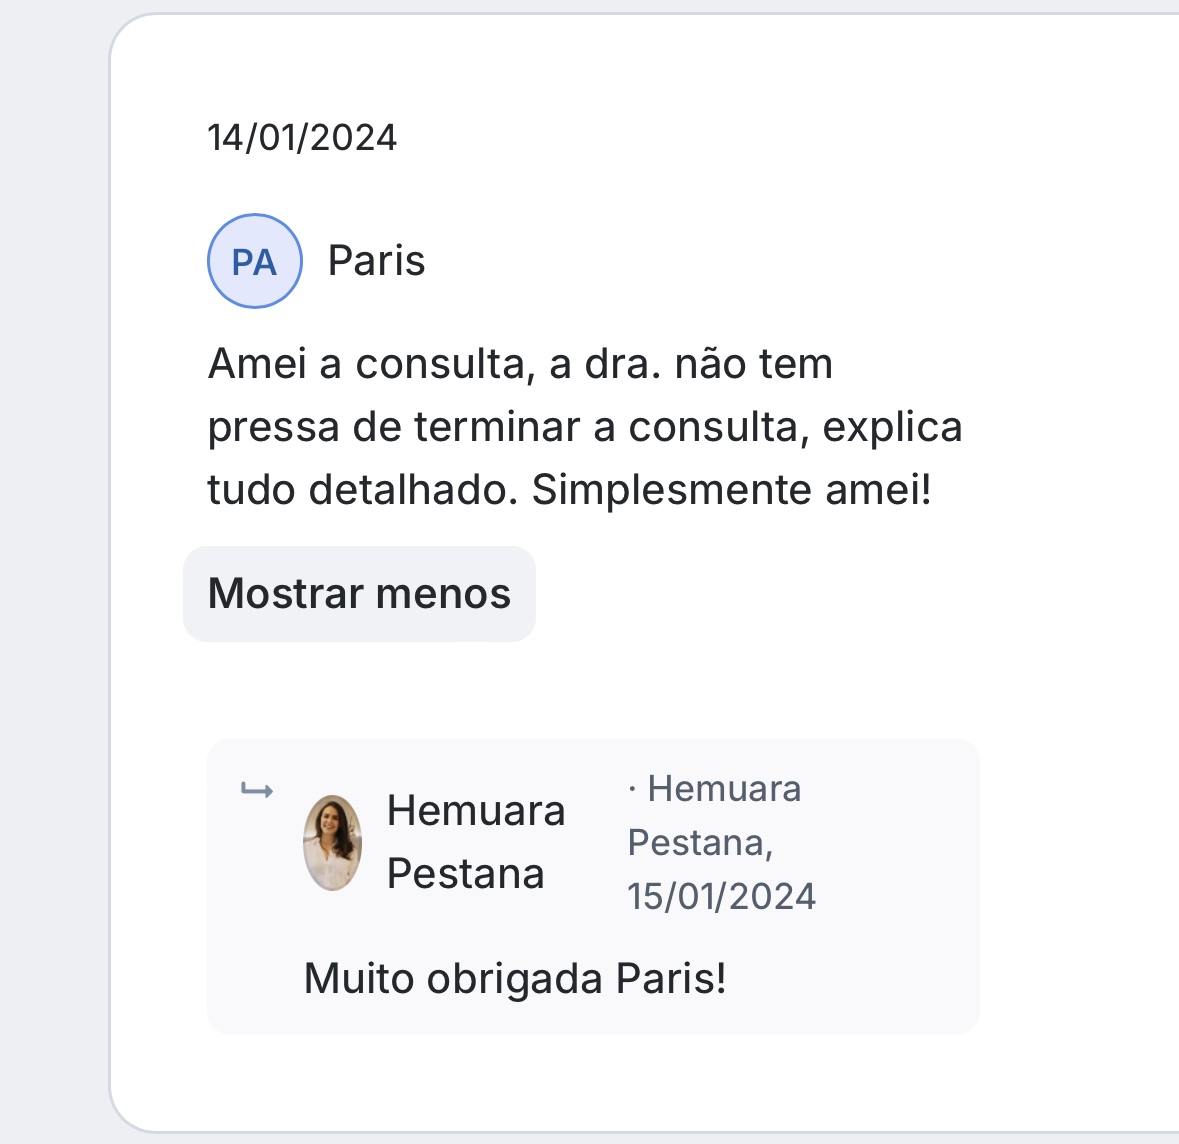The width and height of the screenshot is (1179, 1144).
Task: Collapse review with Mostrar menos
Action: [359, 594]
